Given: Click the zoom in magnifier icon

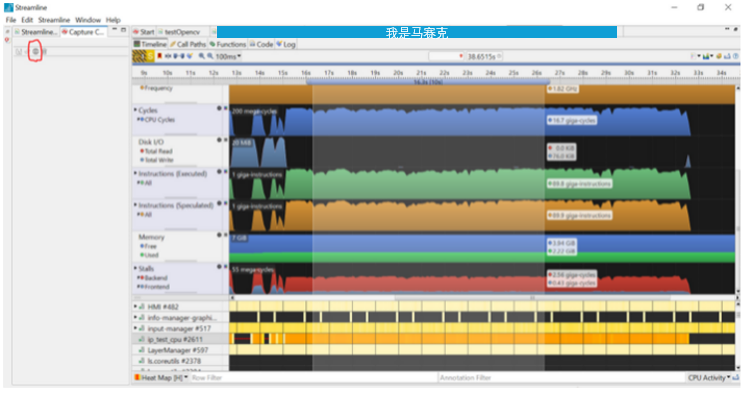Looking at the screenshot, I should [x=202, y=56].
